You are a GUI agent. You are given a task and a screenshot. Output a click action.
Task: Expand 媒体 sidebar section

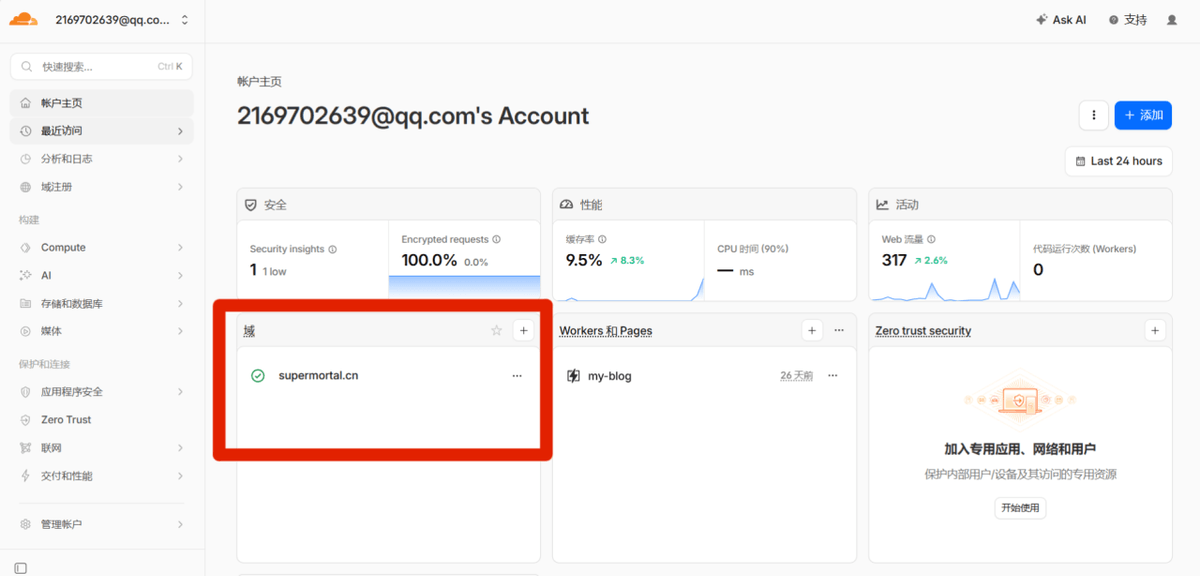pos(102,331)
